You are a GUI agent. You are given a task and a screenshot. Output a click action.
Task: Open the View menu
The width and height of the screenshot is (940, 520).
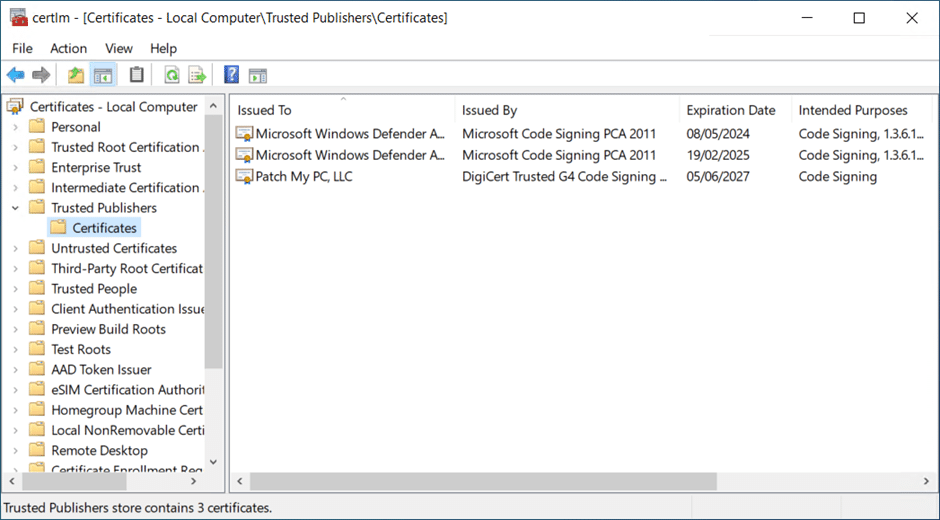[118, 48]
